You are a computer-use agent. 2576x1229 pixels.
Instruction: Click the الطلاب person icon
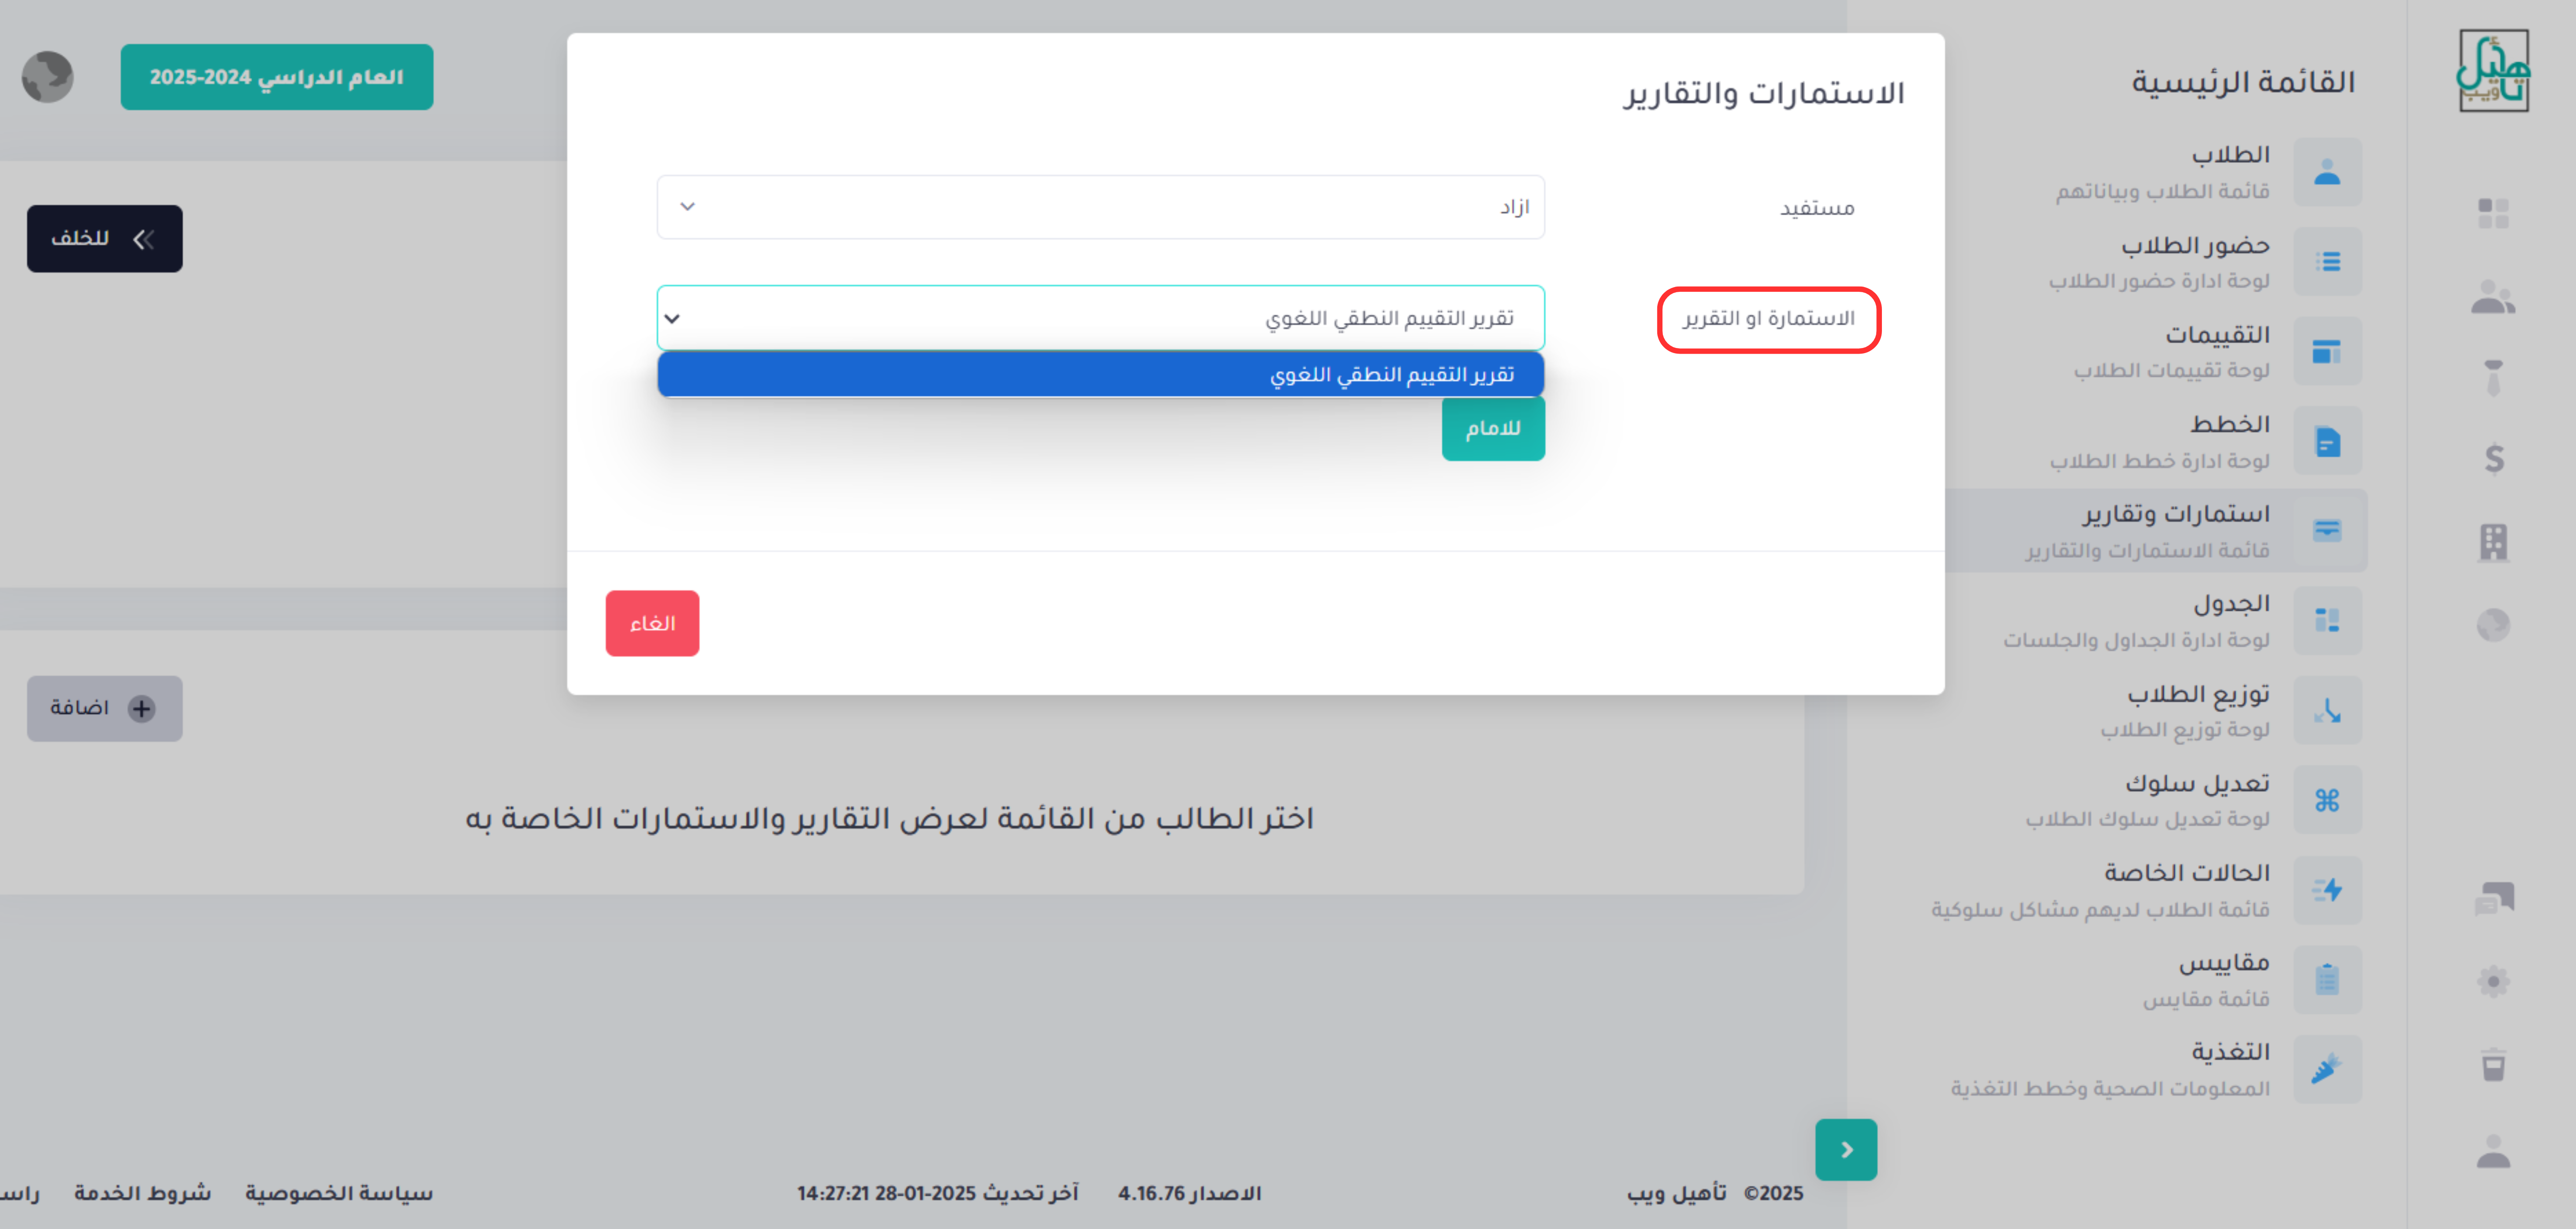[2327, 172]
